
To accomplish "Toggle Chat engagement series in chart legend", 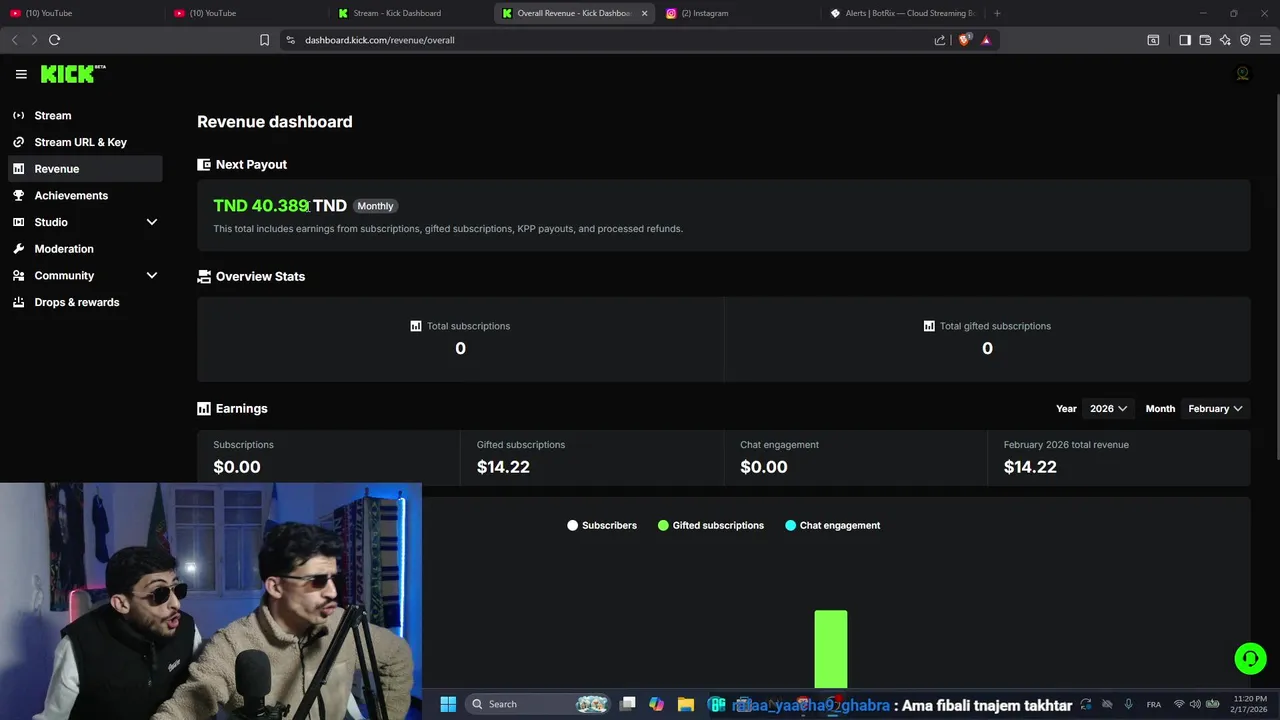I will click(833, 525).
